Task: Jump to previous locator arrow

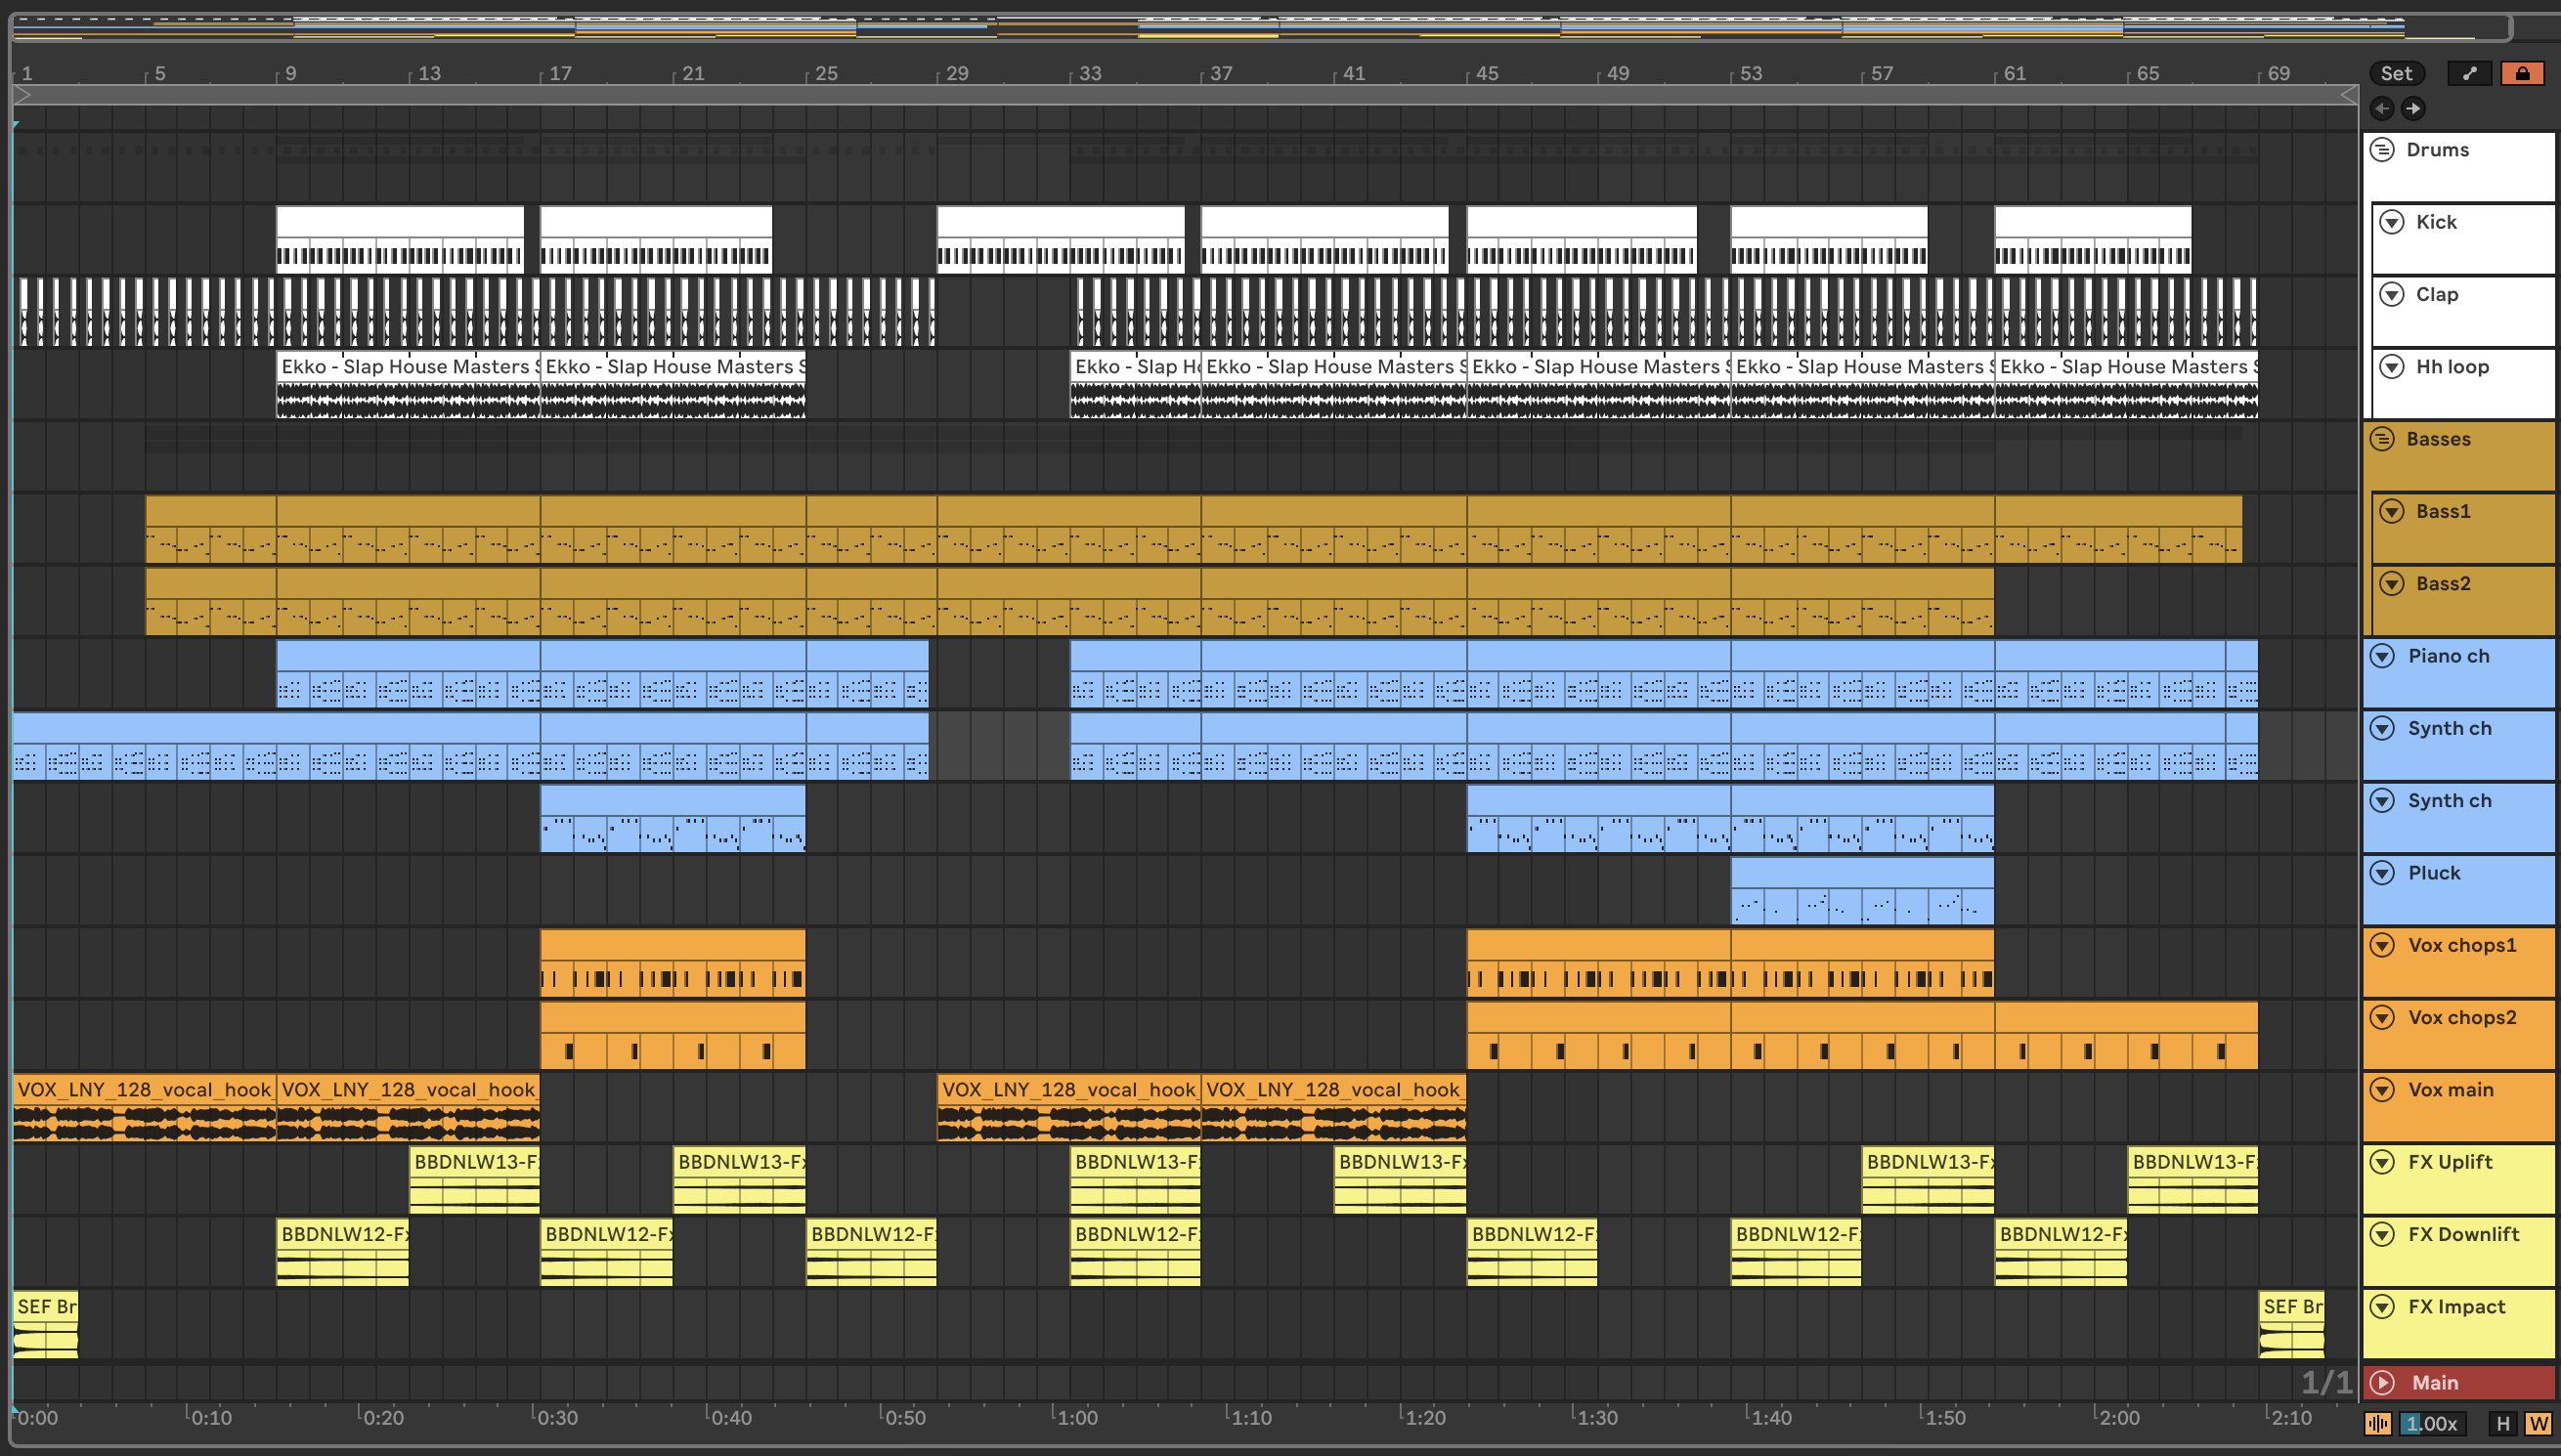Action: pos(2382,108)
